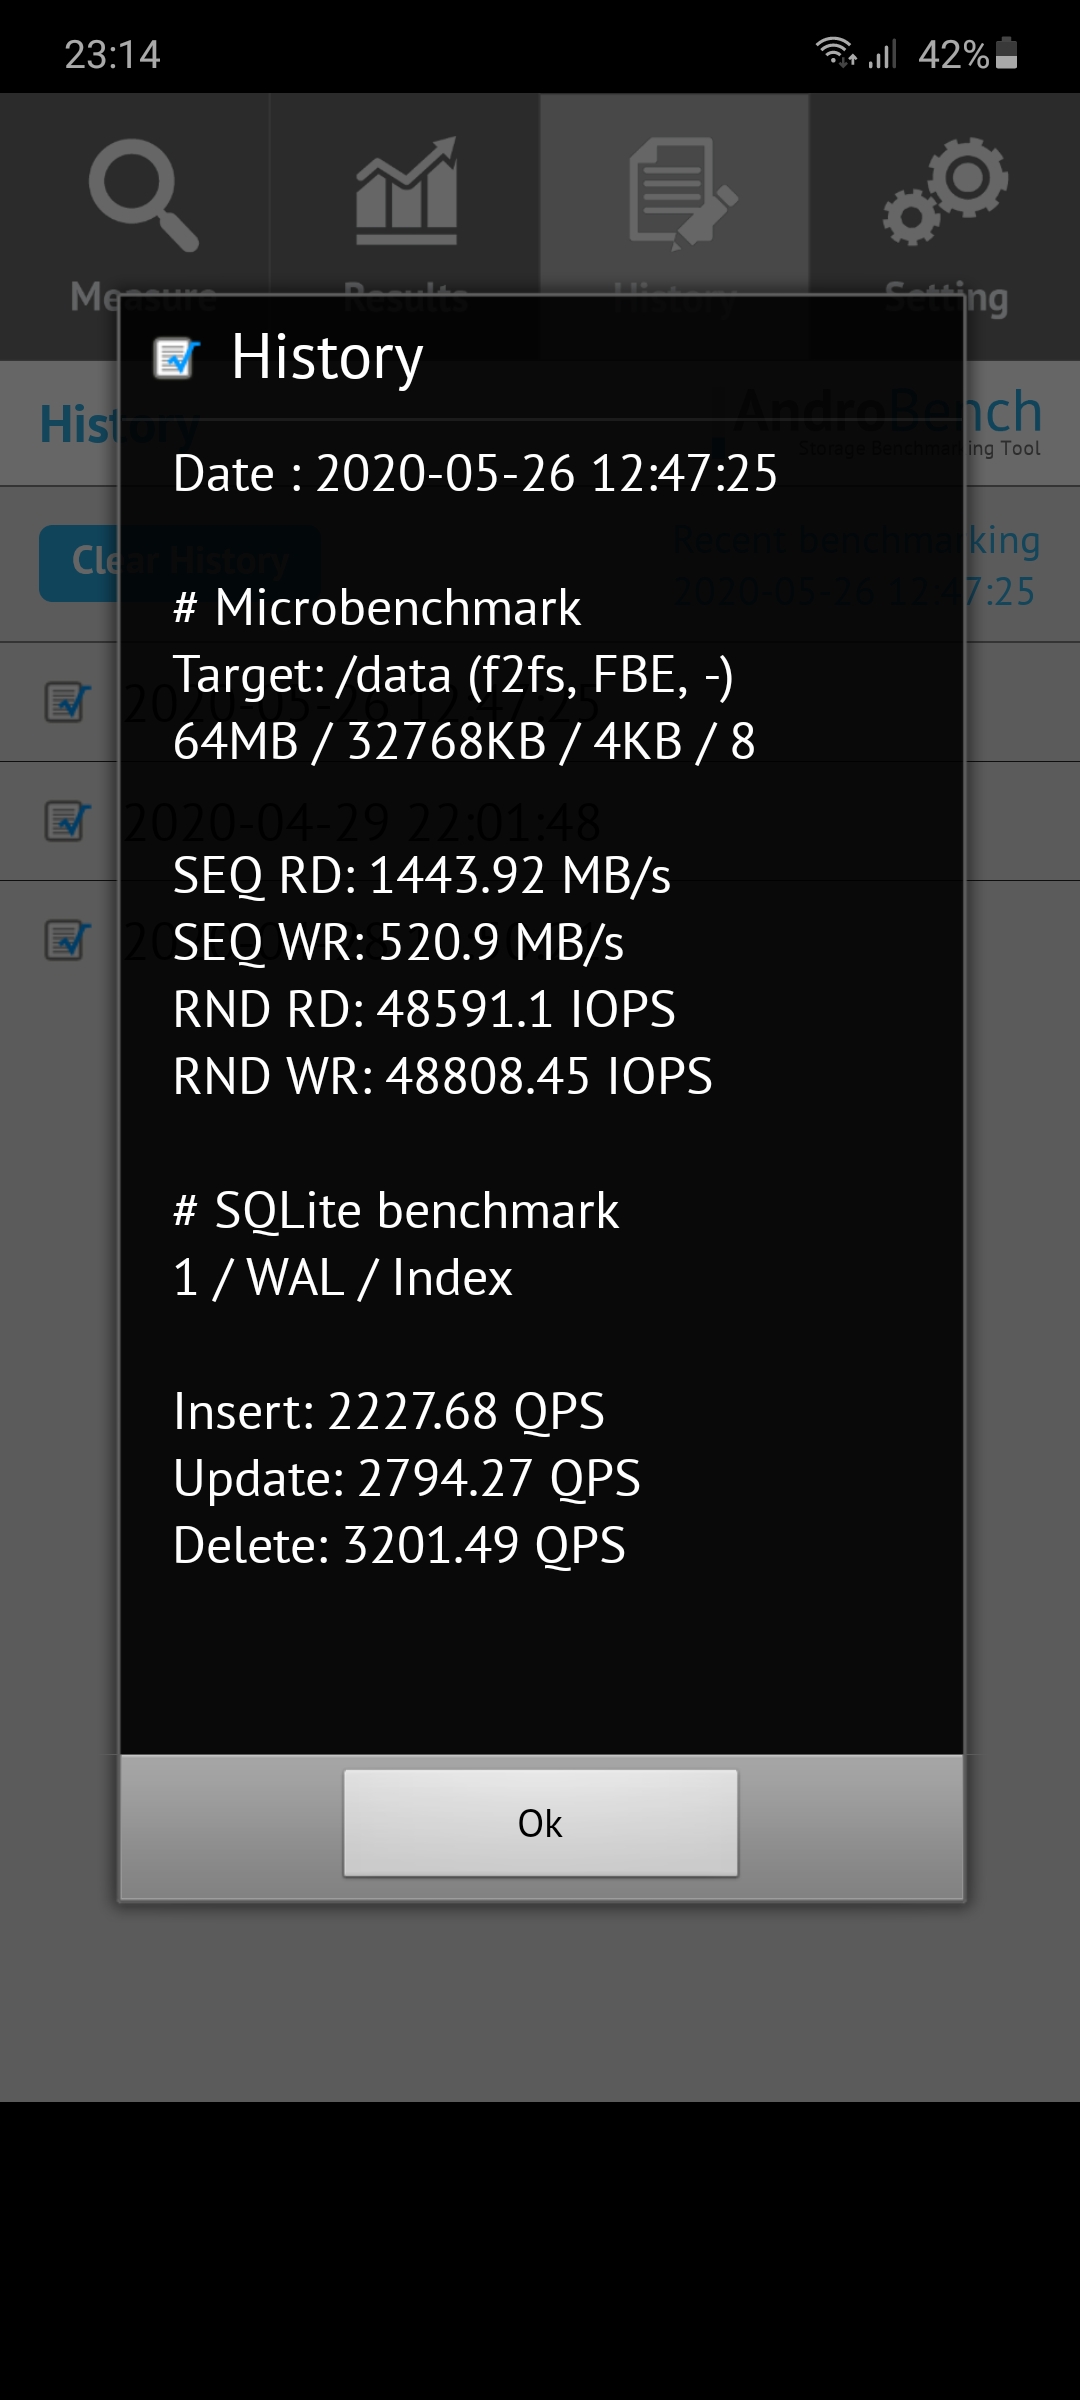Open the Results chart icon
Image resolution: width=1080 pixels, height=2400 pixels.
406,191
